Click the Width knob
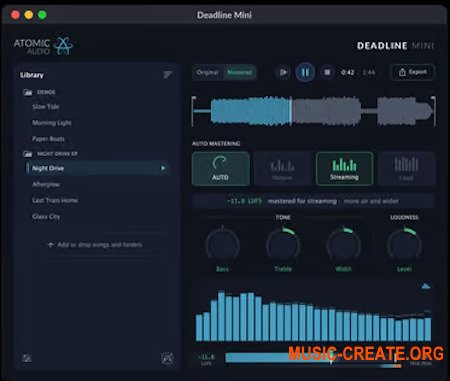Image resolution: width=450 pixels, height=381 pixels. 344,245
